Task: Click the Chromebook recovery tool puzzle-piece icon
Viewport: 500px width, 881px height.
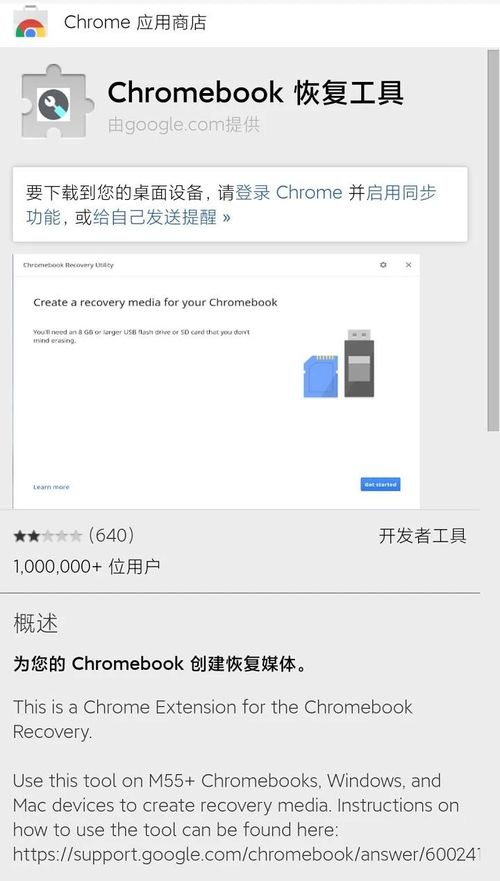Action: [54, 101]
